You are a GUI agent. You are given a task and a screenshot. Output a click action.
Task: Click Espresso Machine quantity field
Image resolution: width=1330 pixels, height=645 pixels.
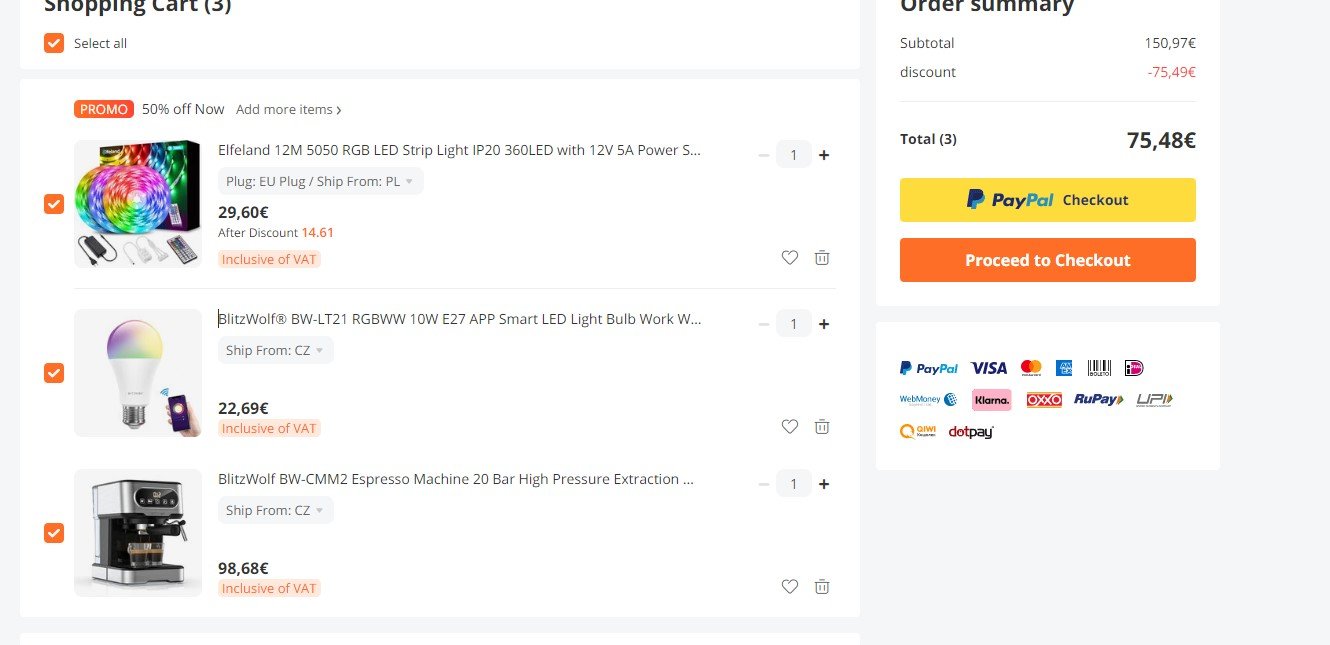[794, 484]
